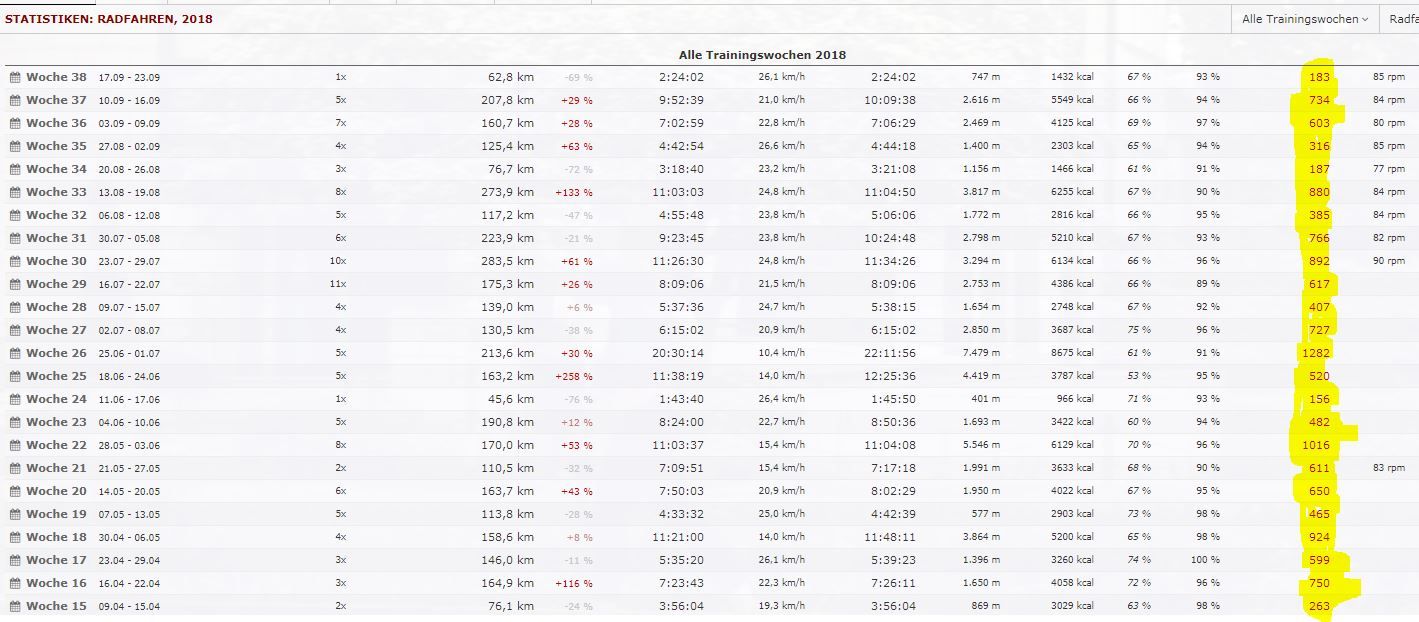Click the highlighted value 1282 in Woche 26
Screen dimensions: 1419x622
(1317, 353)
